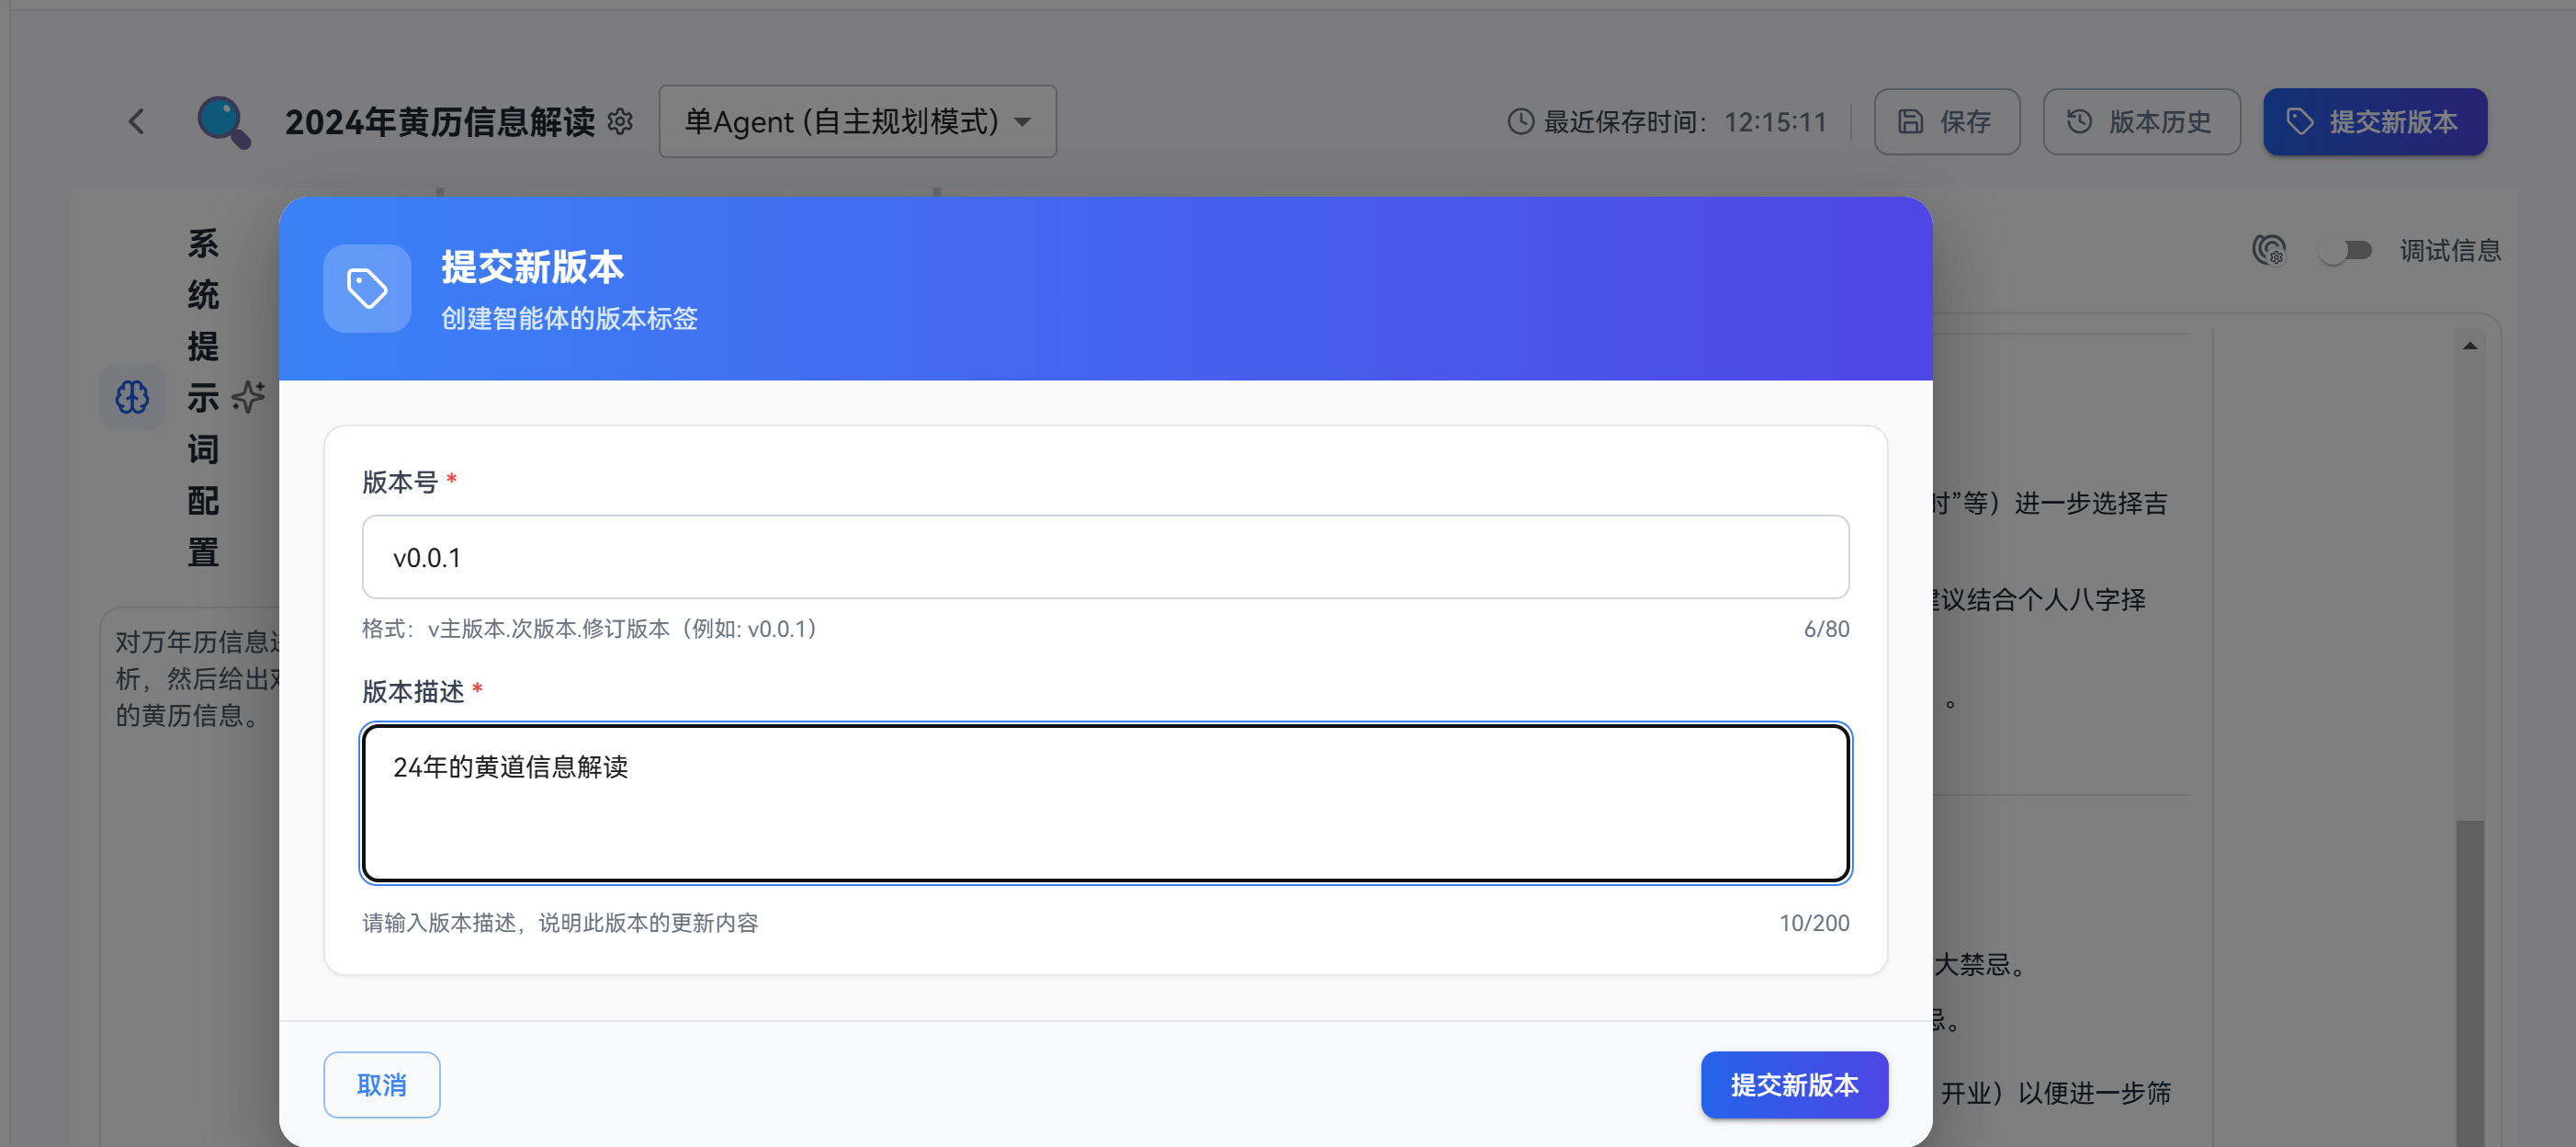Toggle the 调试信息 switch
Viewport: 2576px width, 1147px height.
tap(2345, 250)
